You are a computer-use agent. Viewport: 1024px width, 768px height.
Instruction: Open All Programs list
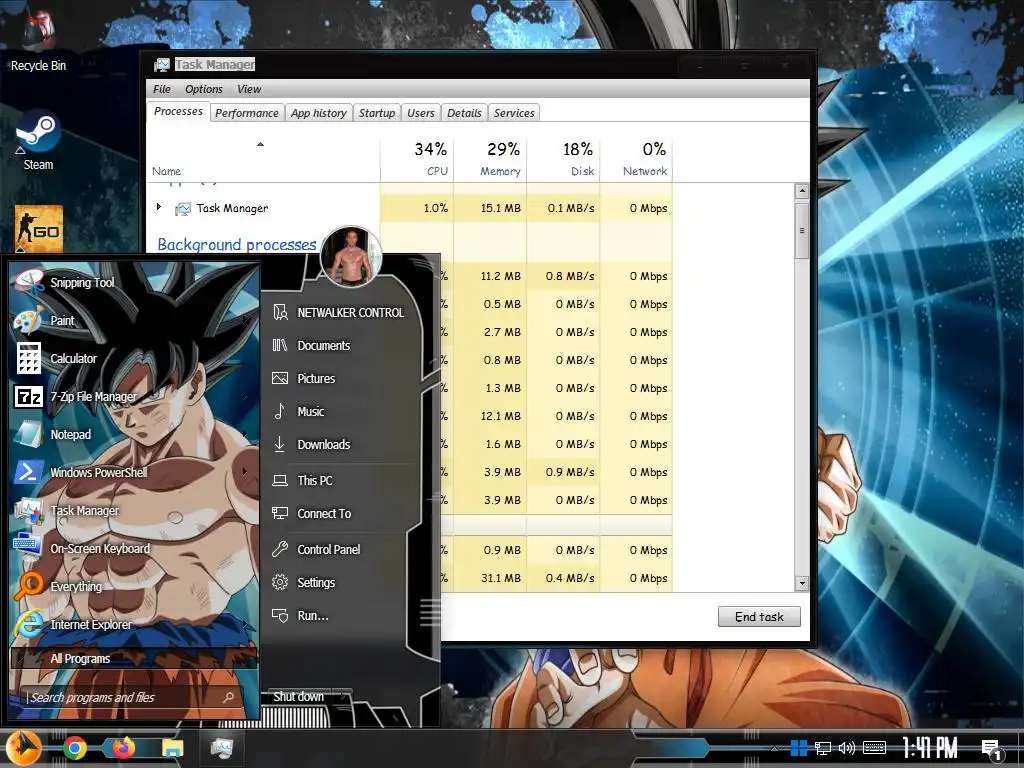[x=134, y=658]
